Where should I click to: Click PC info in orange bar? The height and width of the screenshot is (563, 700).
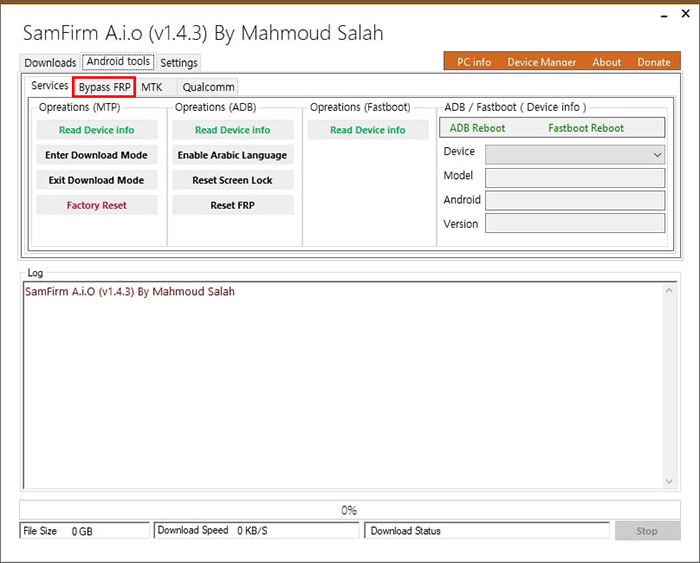pyautogui.click(x=474, y=63)
